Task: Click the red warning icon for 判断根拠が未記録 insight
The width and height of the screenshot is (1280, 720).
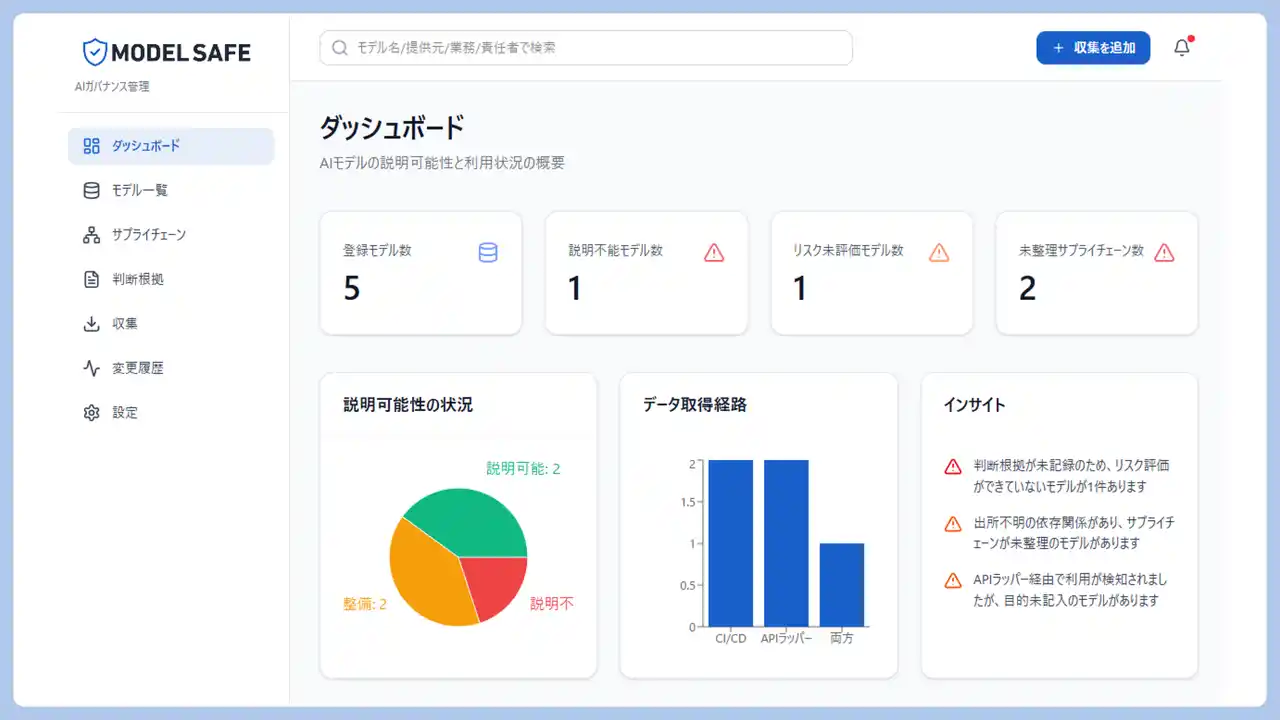Action: click(953, 467)
